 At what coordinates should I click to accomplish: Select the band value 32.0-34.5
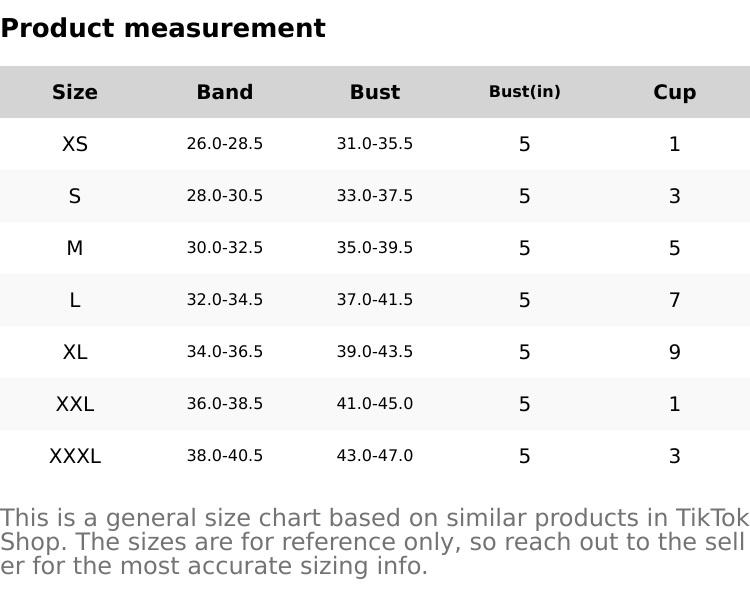[225, 300]
